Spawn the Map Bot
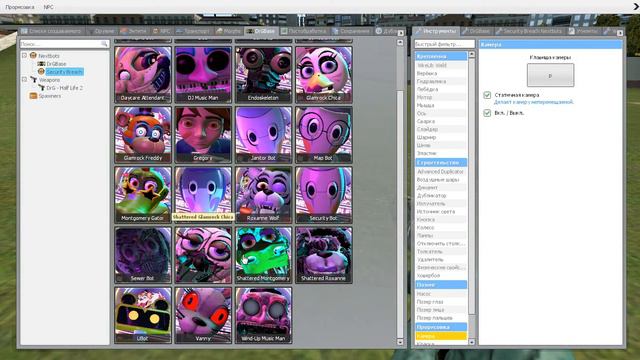Viewport: 640px width, 360px height. coord(324,134)
